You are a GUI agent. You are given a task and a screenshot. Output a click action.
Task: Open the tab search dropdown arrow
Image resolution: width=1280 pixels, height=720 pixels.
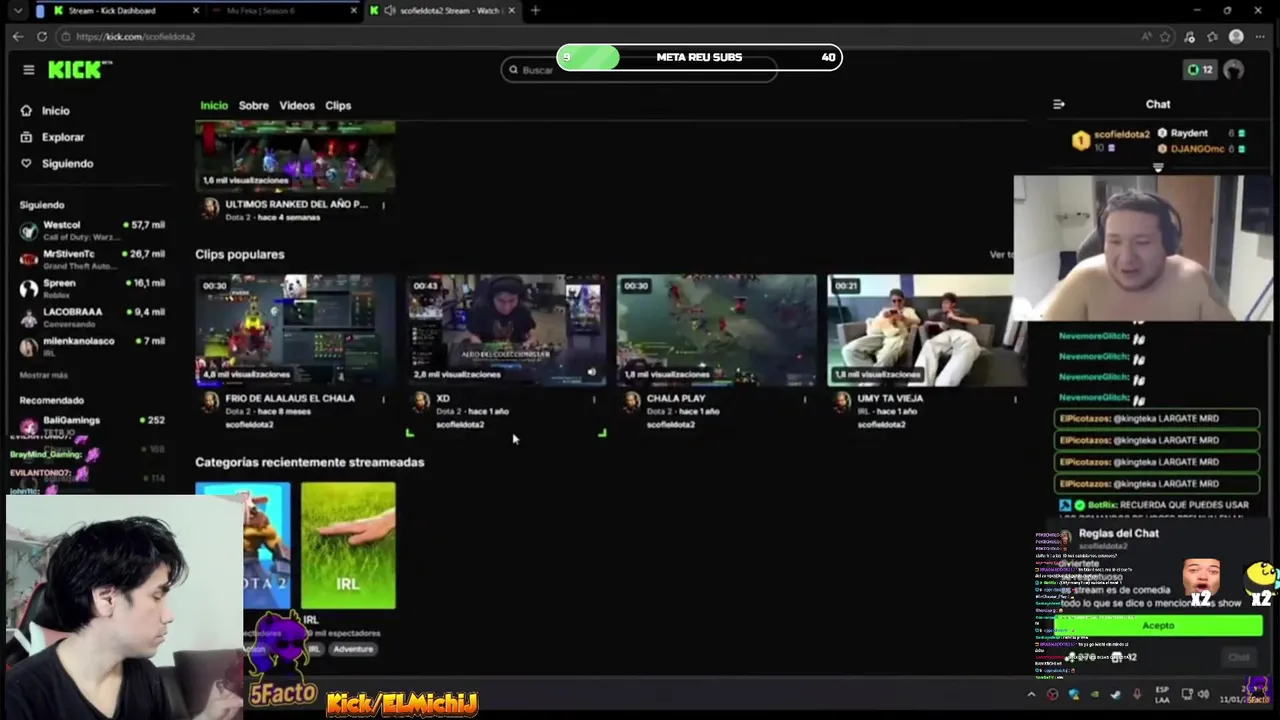(x=17, y=10)
